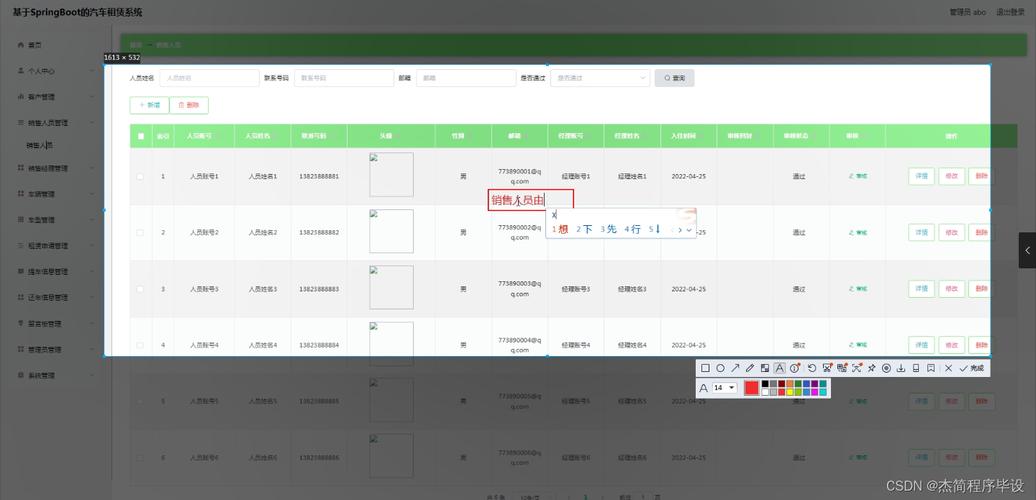Image resolution: width=1036 pixels, height=500 pixels.
Task: Click phone number 13823888882 cell
Action: point(319,232)
